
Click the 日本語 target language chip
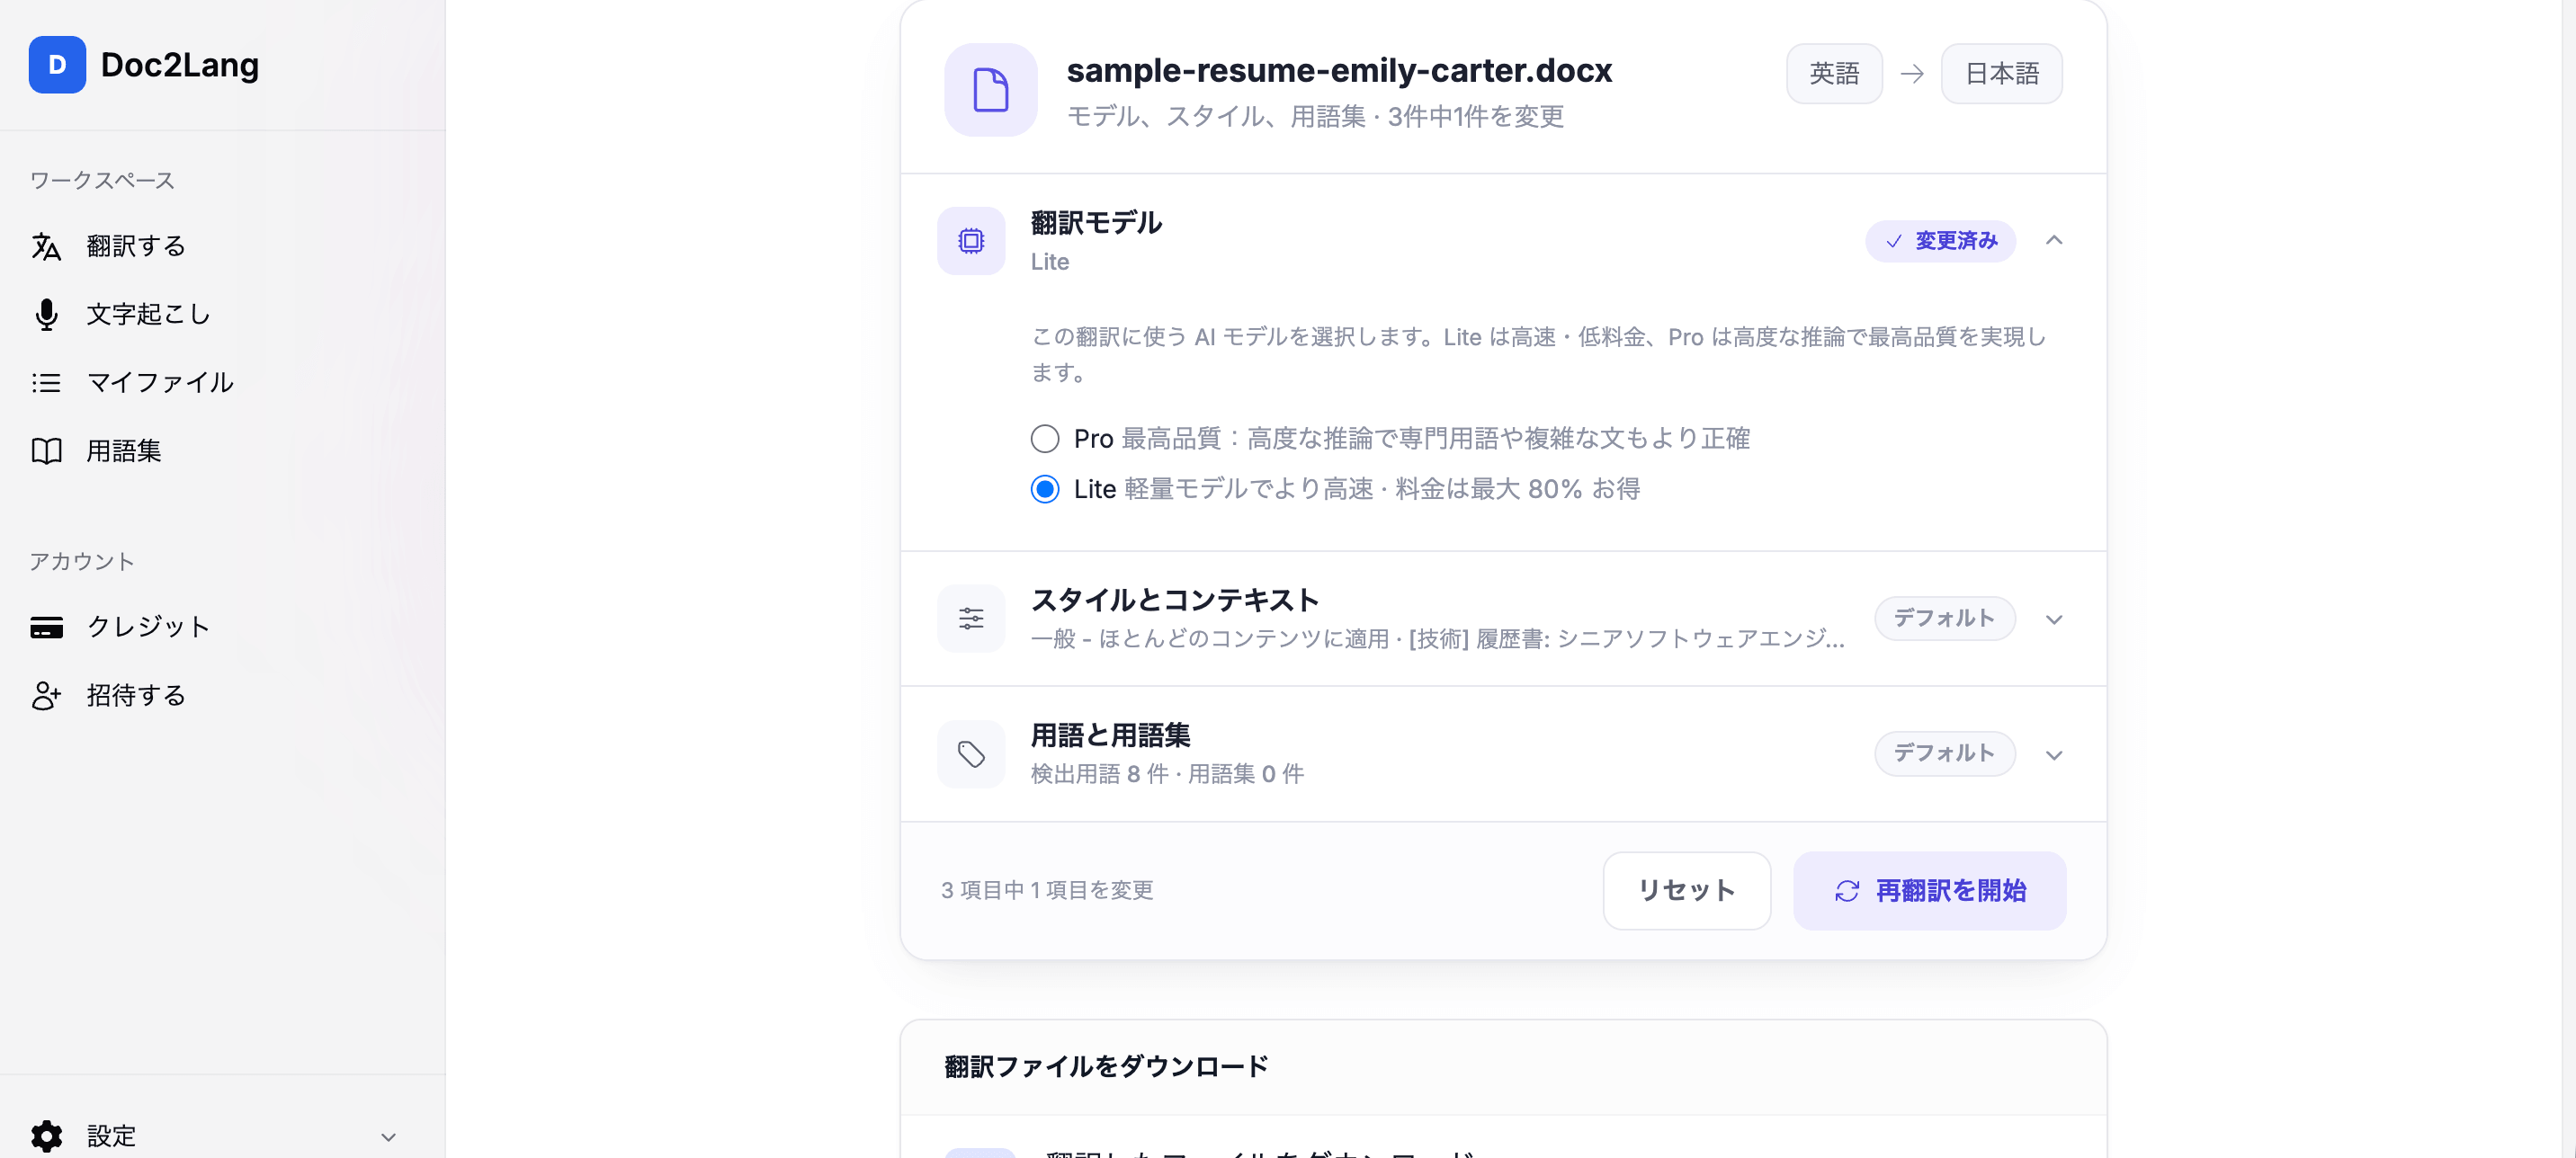click(x=2001, y=74)
